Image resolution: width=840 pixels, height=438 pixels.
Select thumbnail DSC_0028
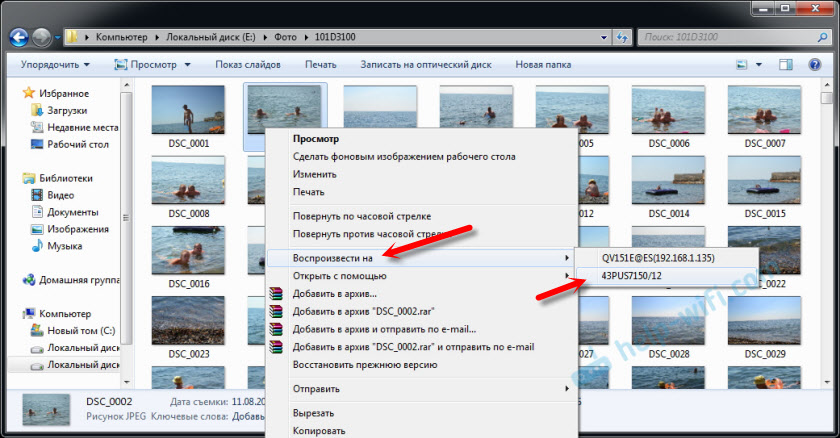[669, 321]
